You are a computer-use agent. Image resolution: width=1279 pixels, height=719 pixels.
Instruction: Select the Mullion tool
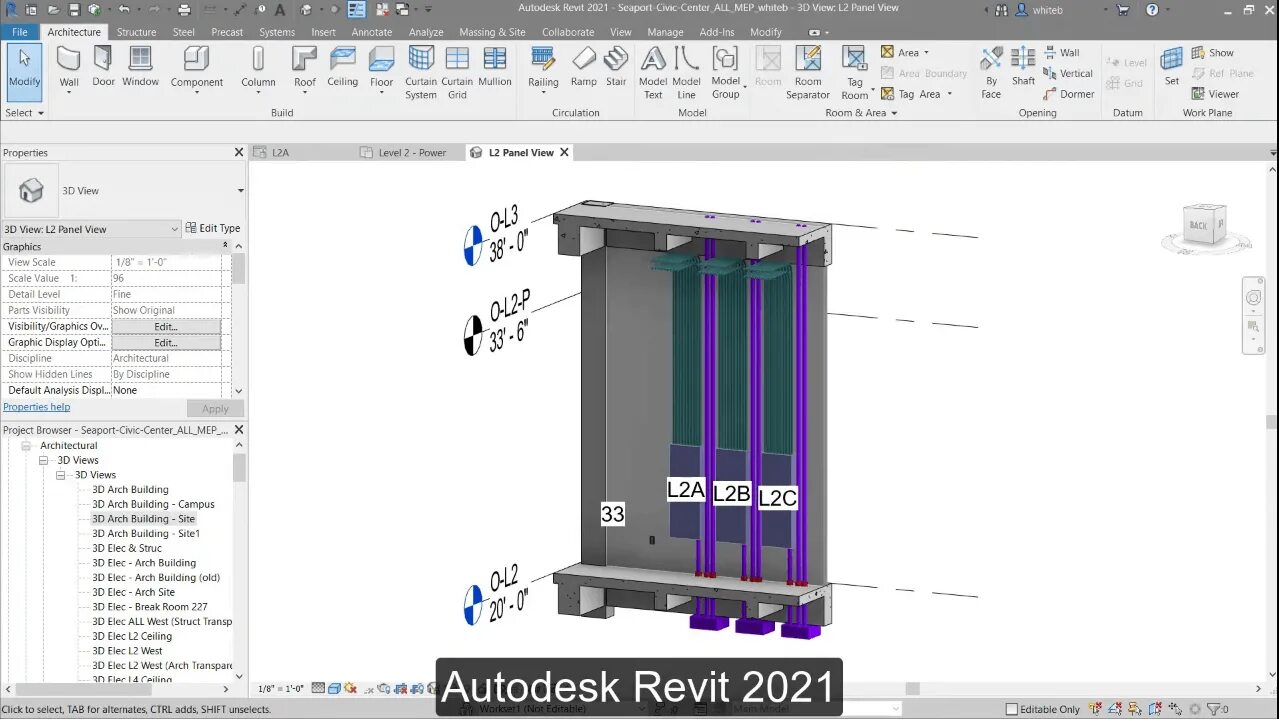(495, 66)
